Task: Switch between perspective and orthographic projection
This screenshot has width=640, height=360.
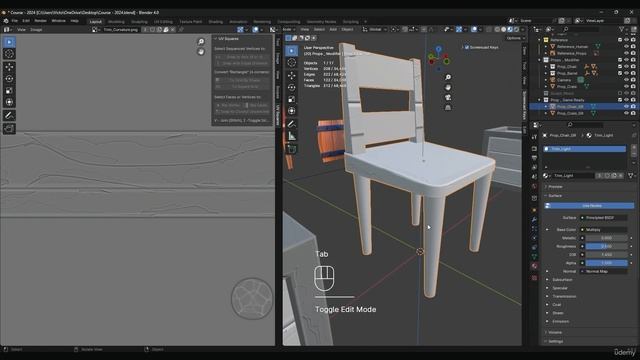Action: coord(448,107)
